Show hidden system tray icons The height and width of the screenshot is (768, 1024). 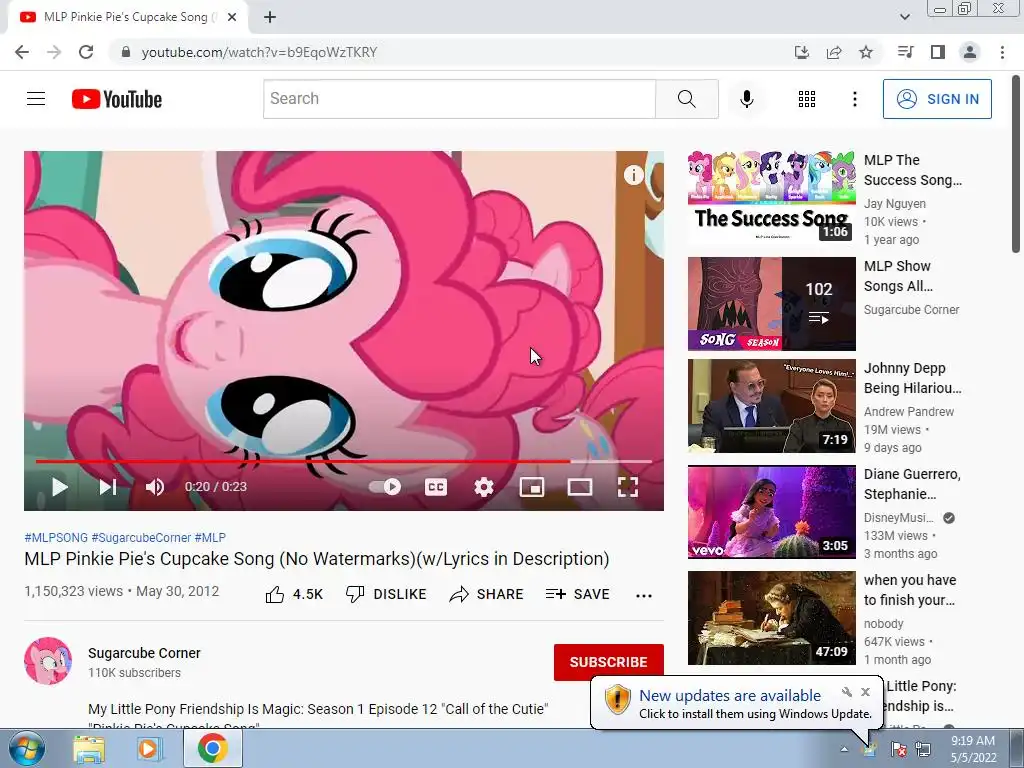tap(844, 749)
